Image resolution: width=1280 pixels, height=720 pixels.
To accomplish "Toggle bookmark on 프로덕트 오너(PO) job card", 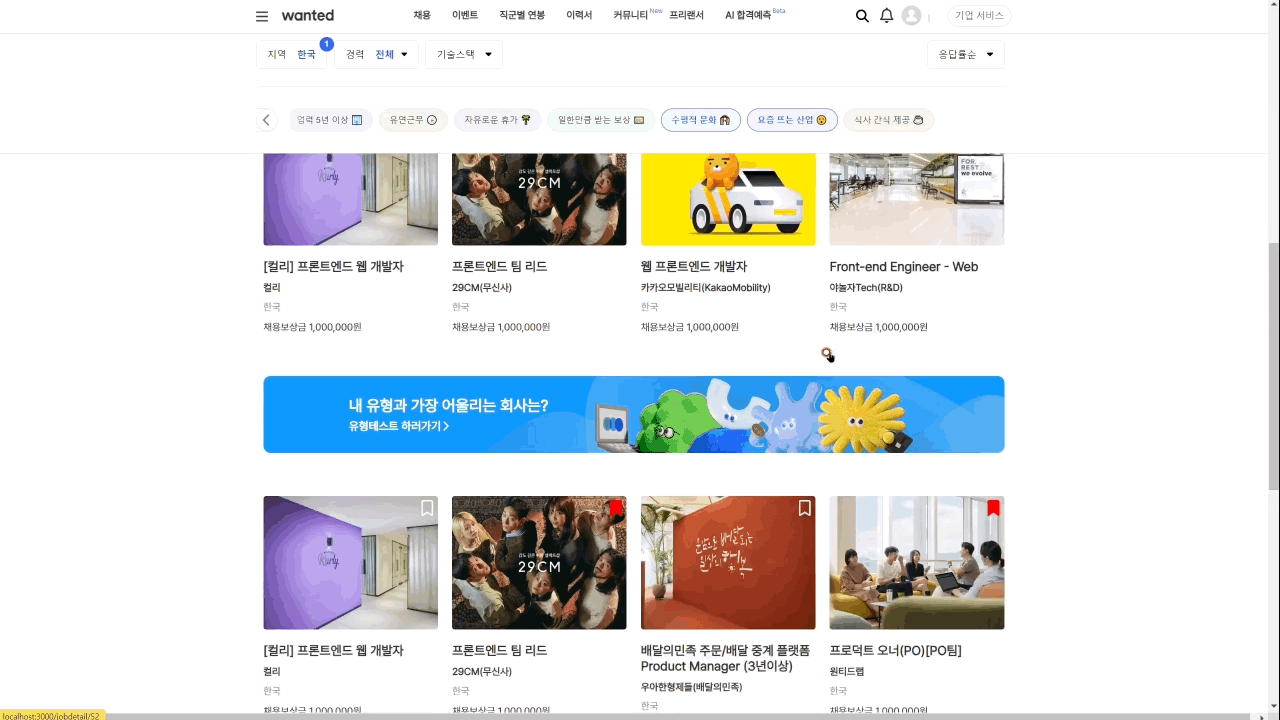I will [x=993, y=508].
